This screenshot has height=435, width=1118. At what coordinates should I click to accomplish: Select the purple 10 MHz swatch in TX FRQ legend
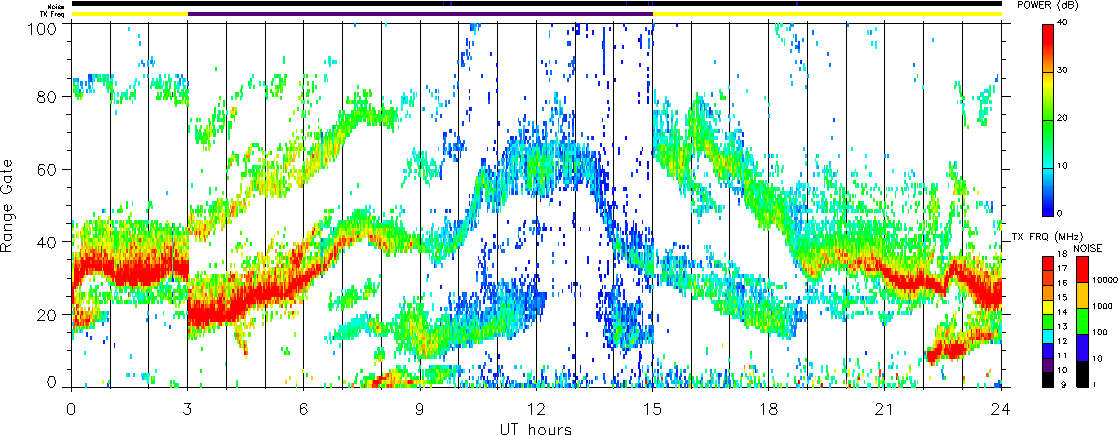(x=1047, y=365)
